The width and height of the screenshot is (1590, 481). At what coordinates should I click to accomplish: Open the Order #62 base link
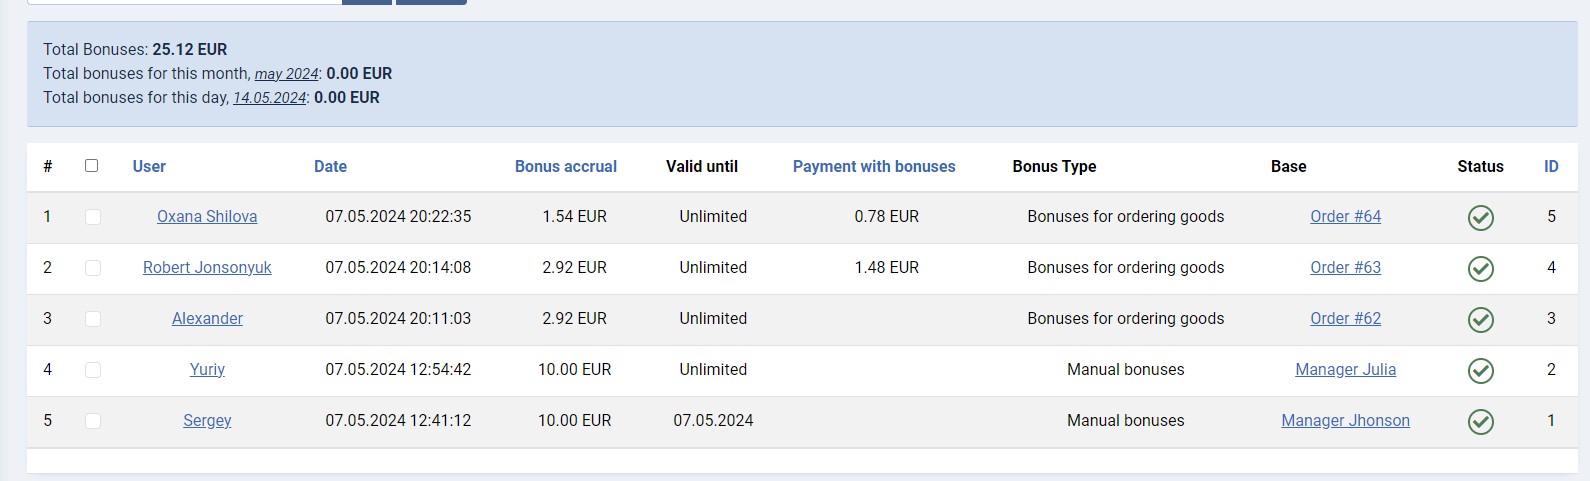point(1345,319)
